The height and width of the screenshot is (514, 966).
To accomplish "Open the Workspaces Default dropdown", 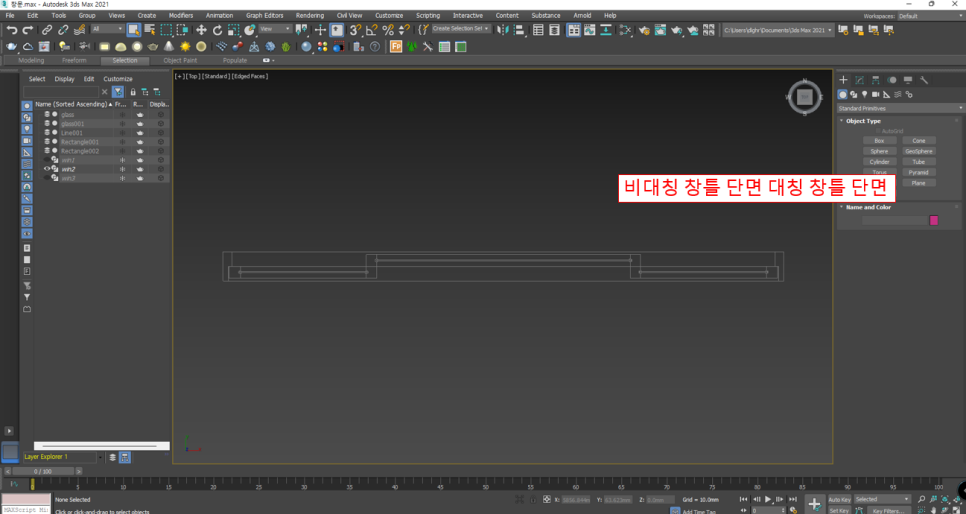I will click(929, 16).
